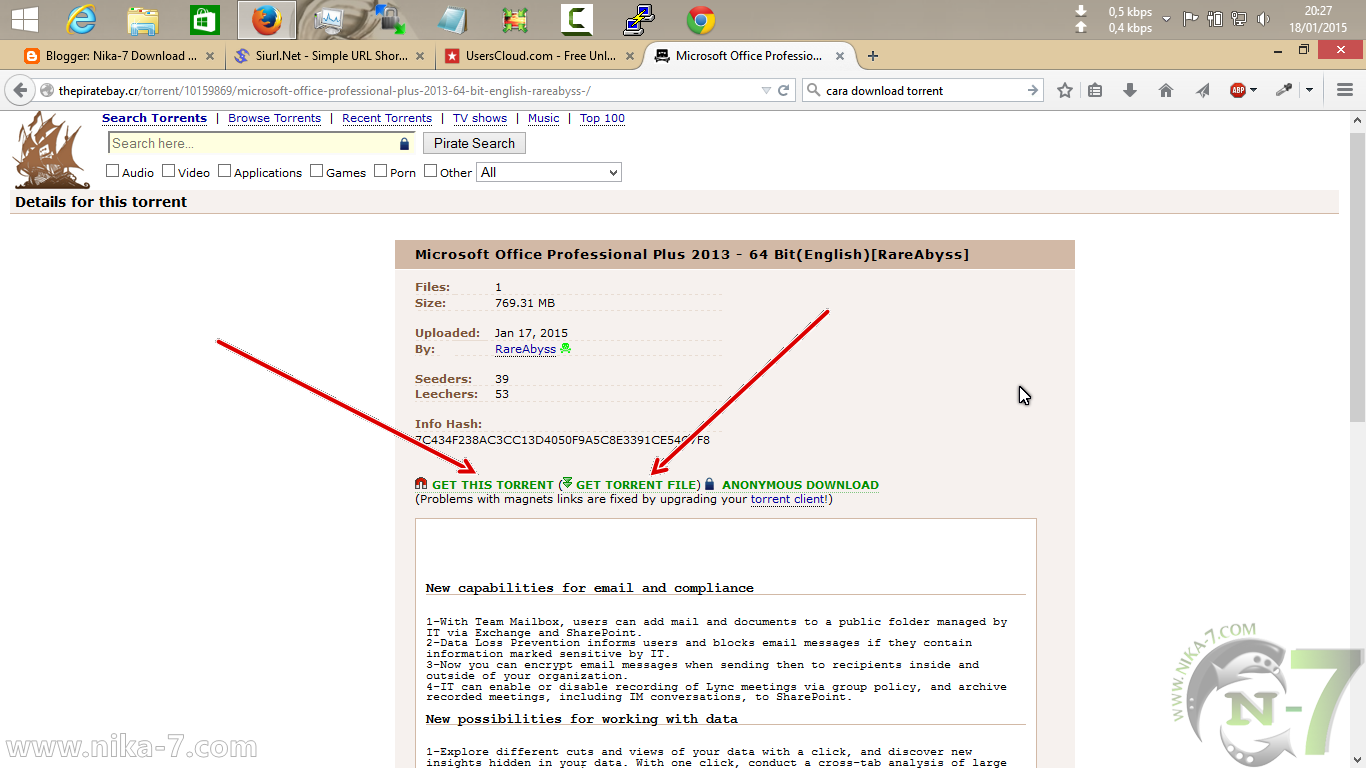Click the Info Hash value text
Screen dimensions: 1366x768
coord(562,440)
